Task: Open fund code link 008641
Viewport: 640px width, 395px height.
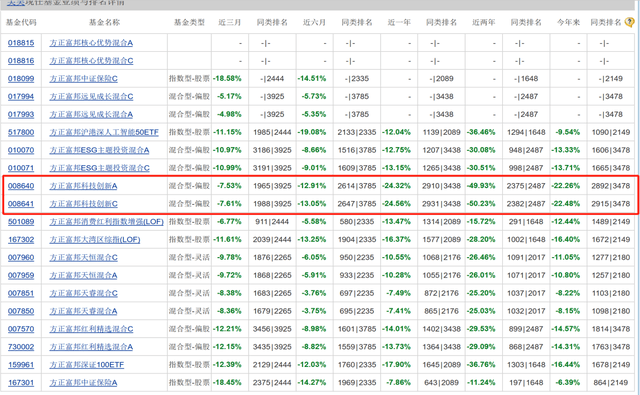Action: pyautogui.click(x=21, y=204)
